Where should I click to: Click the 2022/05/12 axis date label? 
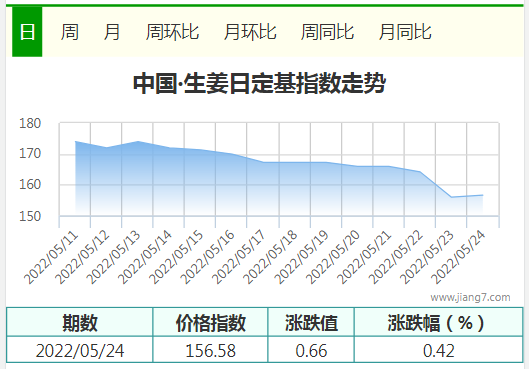click(x=83, y=257)
